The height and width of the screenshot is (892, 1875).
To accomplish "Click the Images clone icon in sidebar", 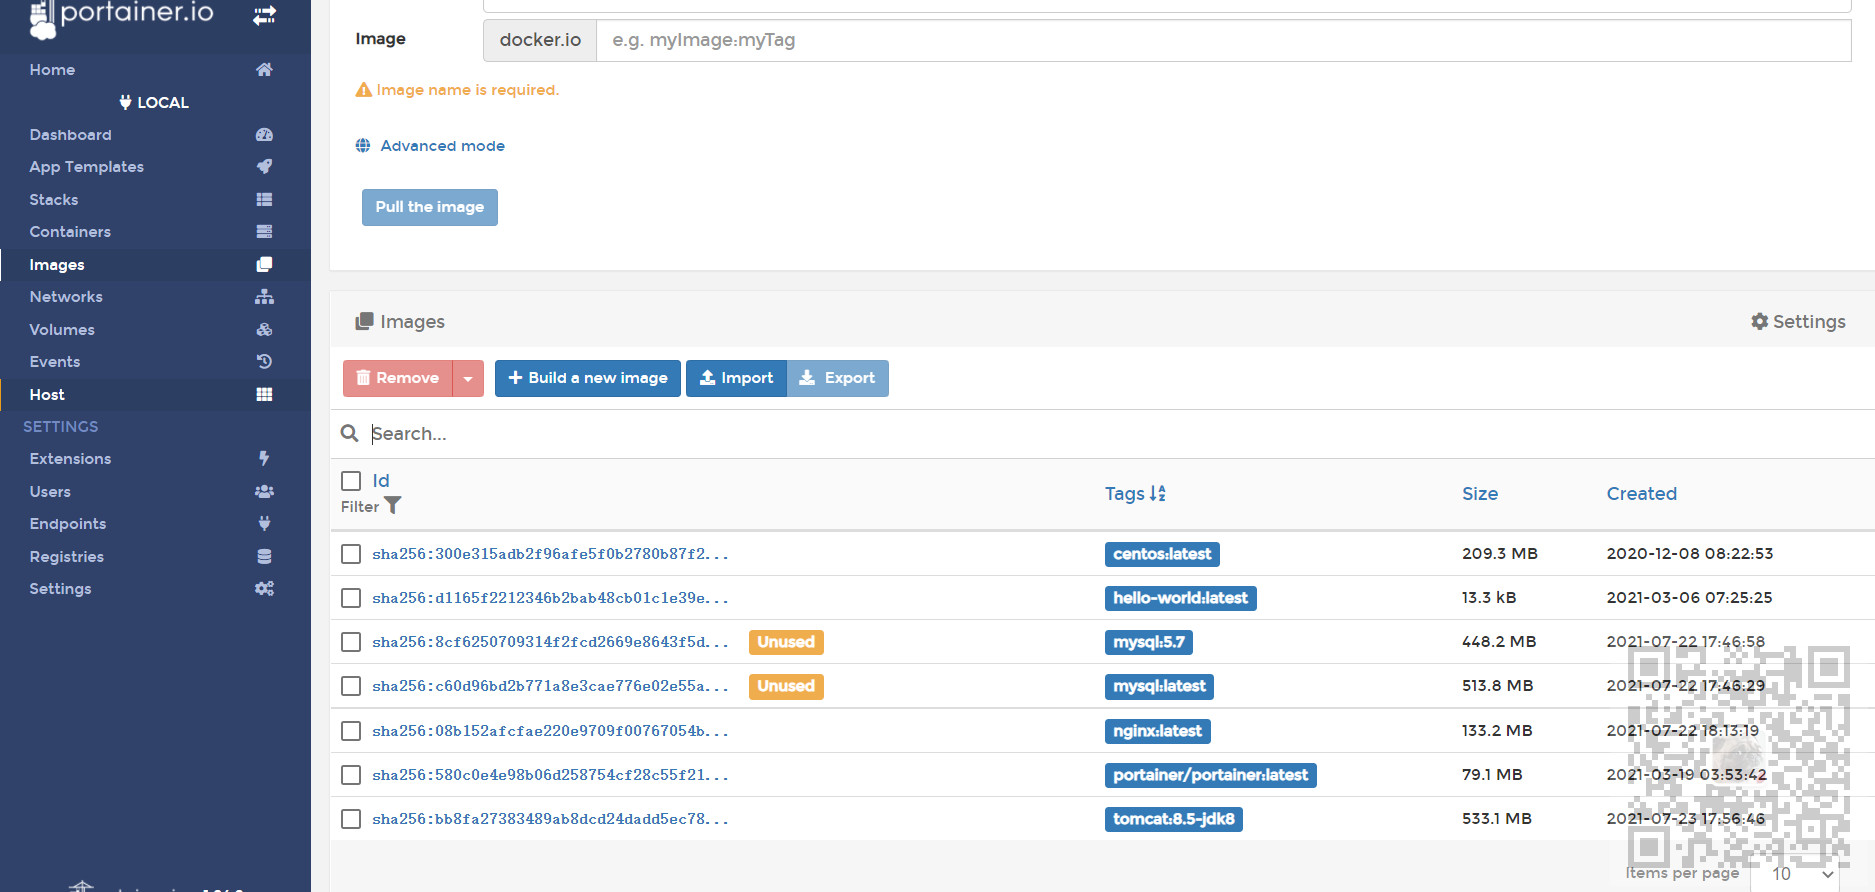I will pyautogui.click(x=264, y=264).
